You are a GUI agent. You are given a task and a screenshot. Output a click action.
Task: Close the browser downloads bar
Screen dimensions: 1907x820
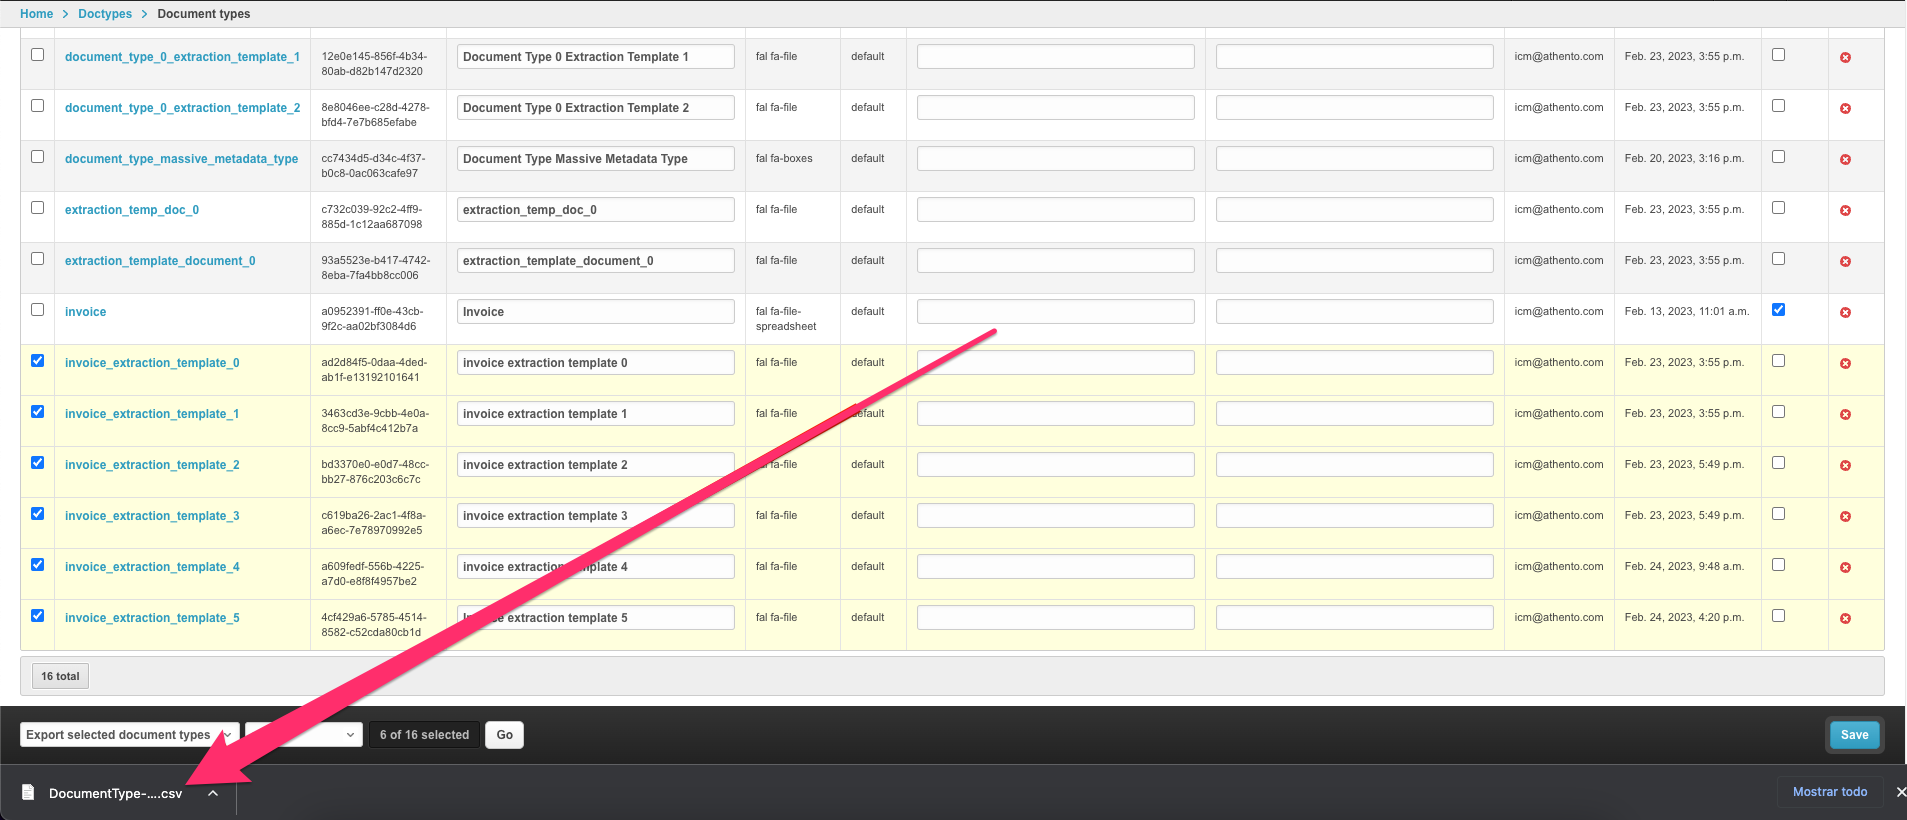tap(1900, 792)
